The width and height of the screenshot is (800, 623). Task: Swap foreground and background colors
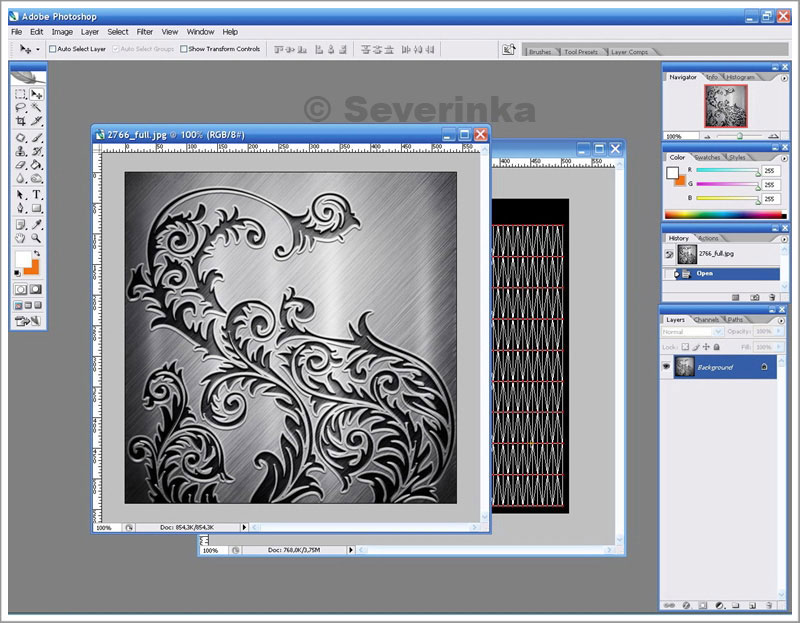click(x=36, y=254)
